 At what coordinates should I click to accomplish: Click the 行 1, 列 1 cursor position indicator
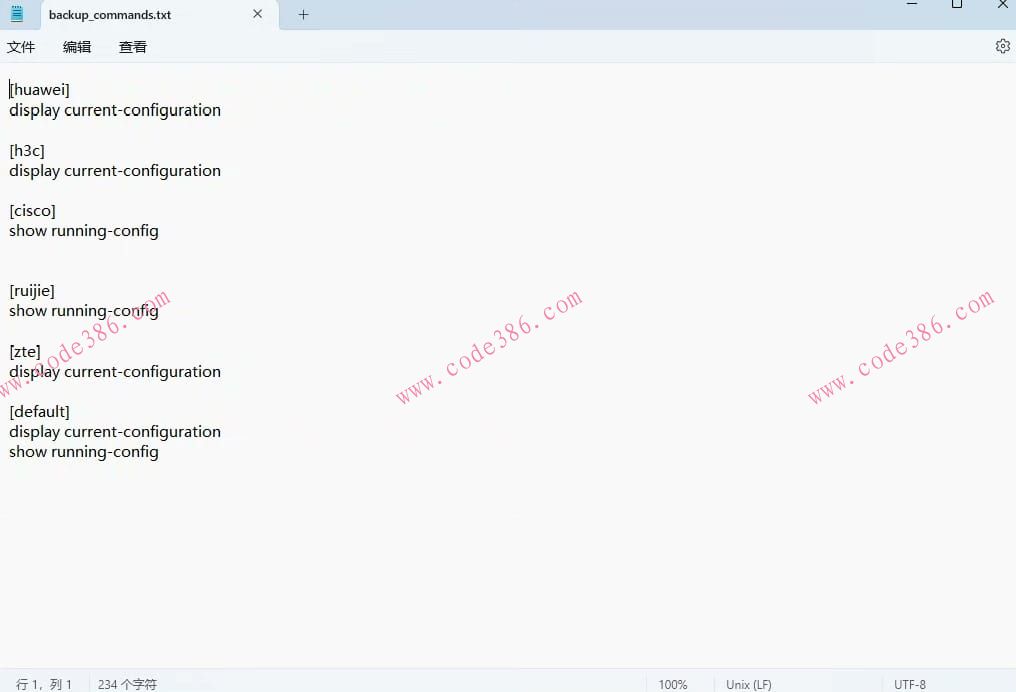point(43,684)
